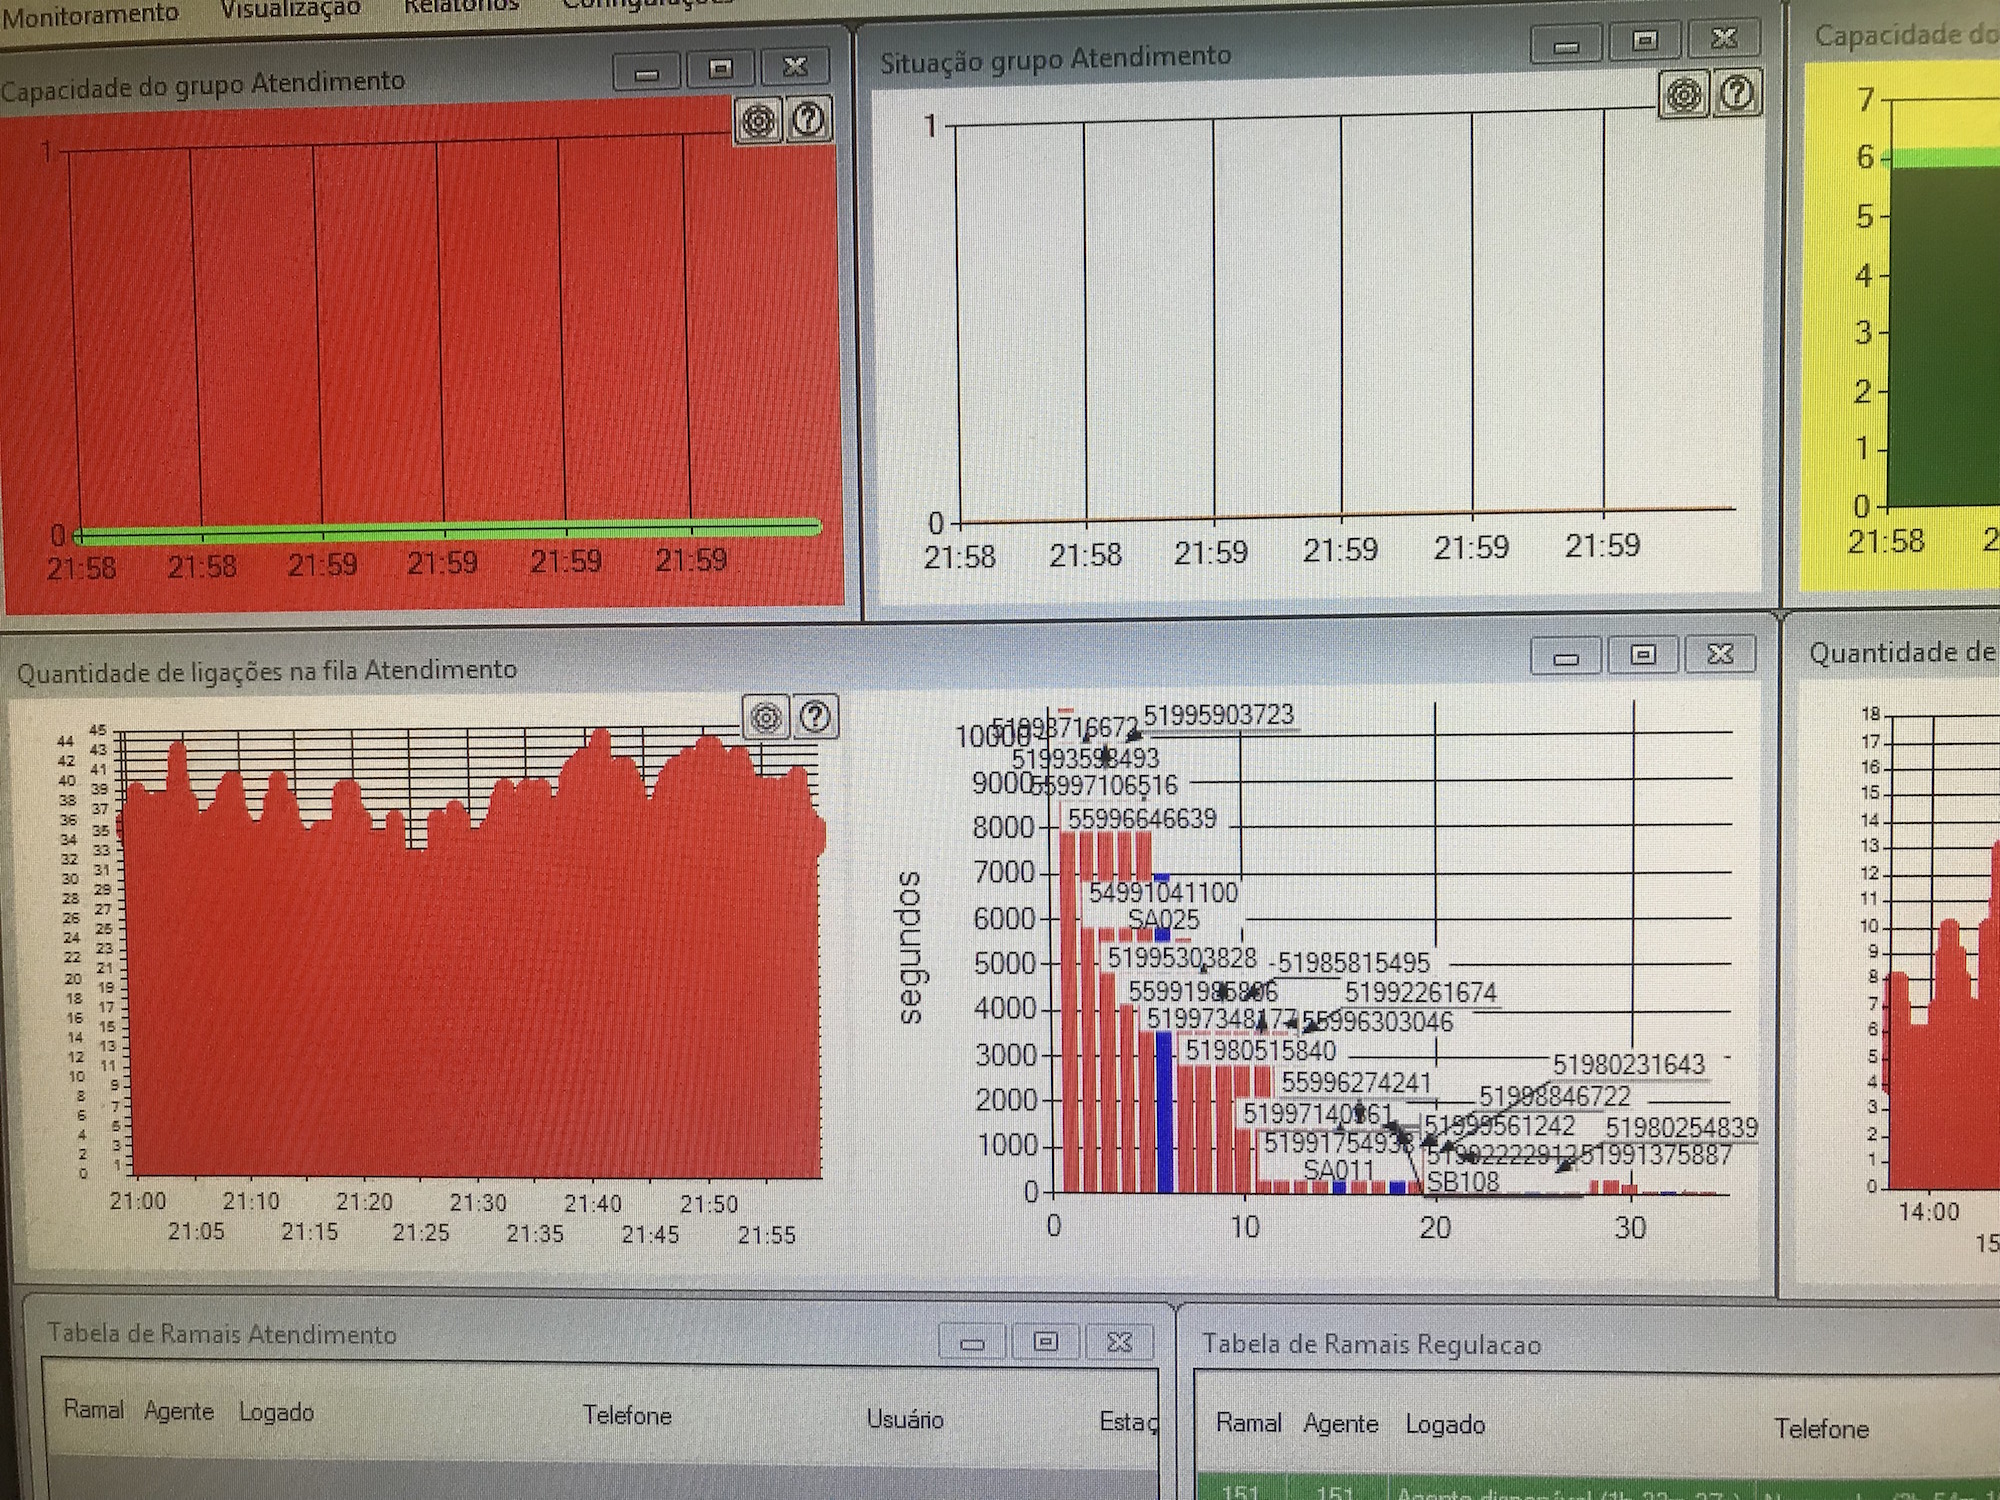
Task: Select call label 55996646639 in wait chart
Action: pos(1142,819)
